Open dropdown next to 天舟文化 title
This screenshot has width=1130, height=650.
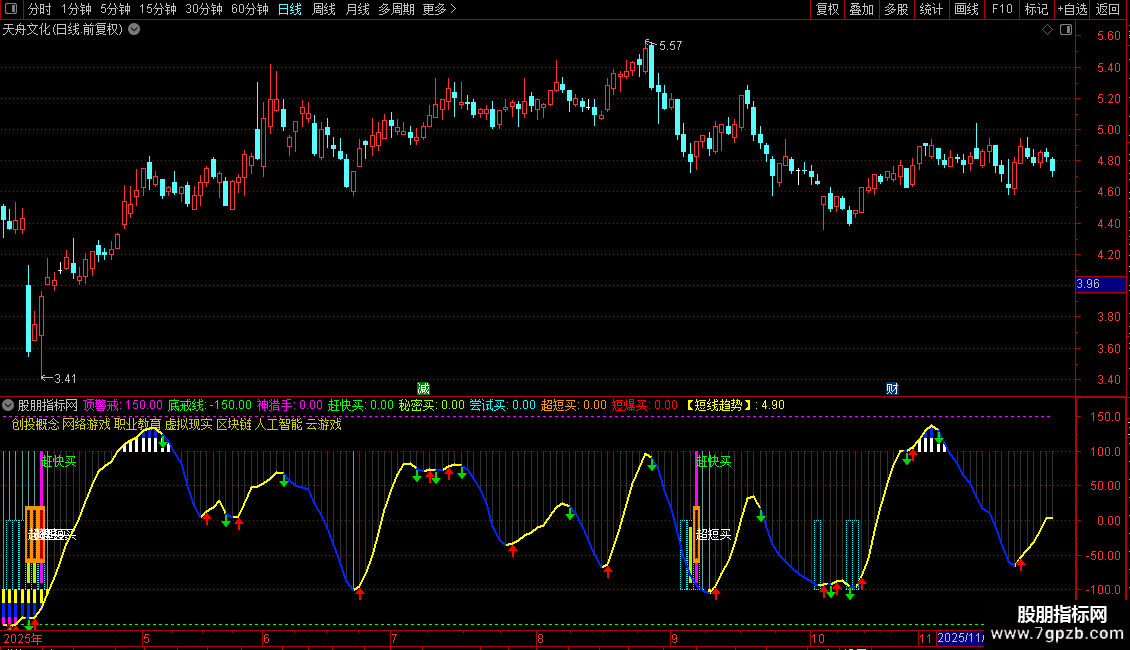coord(135,30)
